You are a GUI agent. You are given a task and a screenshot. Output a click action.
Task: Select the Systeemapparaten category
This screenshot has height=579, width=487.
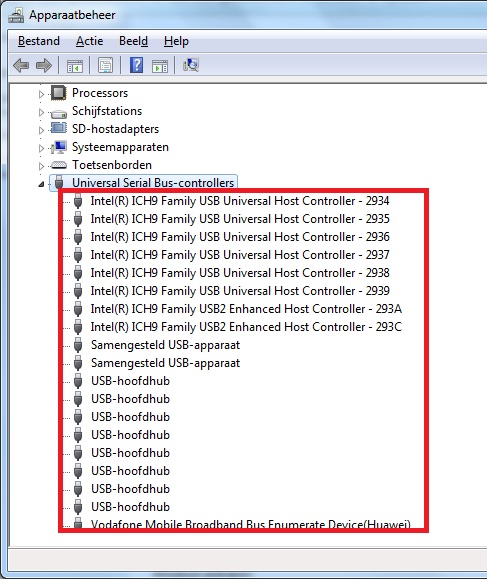click(120, 147)
